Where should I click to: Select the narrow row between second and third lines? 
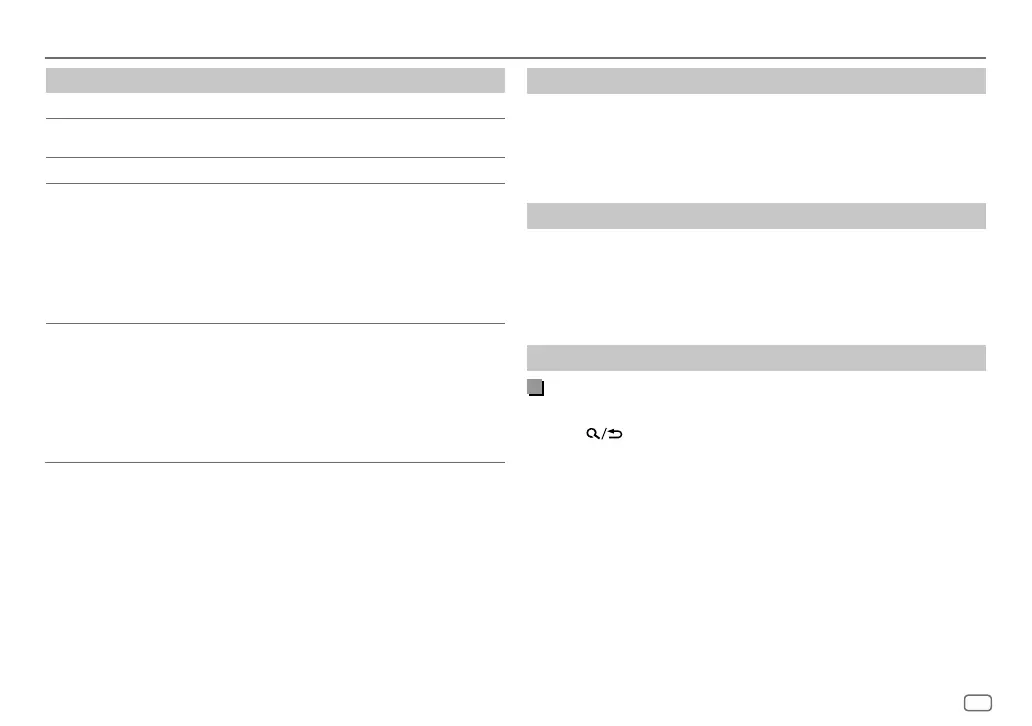[x=275, y=170]
